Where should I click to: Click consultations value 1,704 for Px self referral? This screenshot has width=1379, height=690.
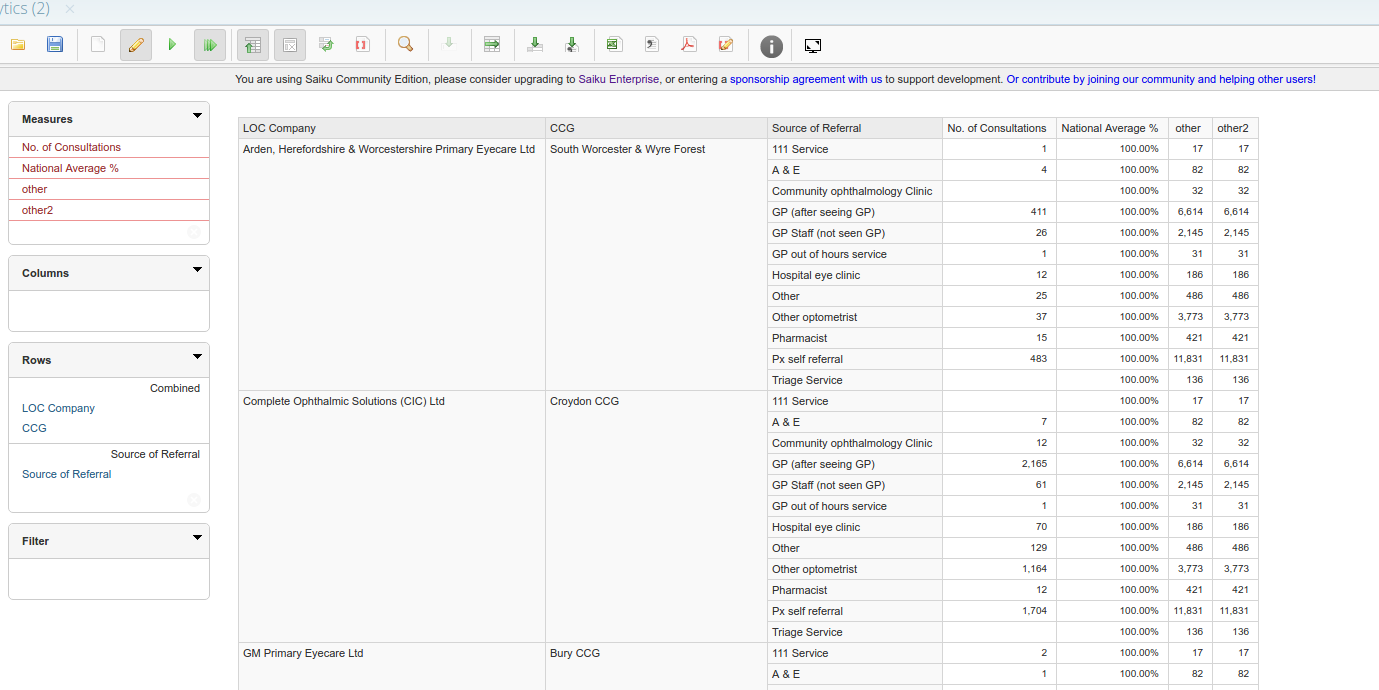[999, 611]
